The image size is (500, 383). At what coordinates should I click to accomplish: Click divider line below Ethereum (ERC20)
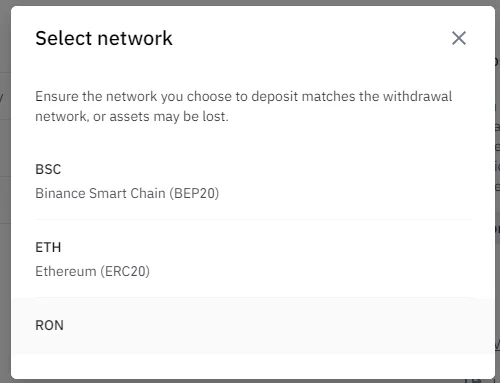254,297
